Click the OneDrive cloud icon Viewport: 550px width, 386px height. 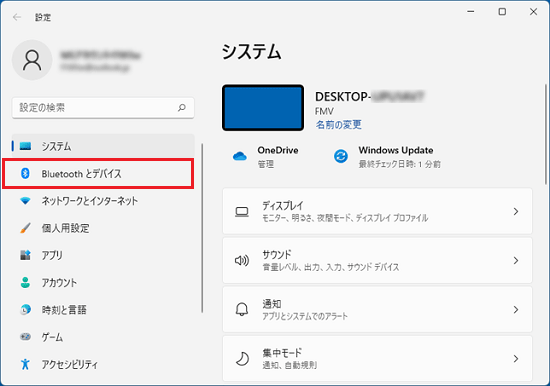240,156
